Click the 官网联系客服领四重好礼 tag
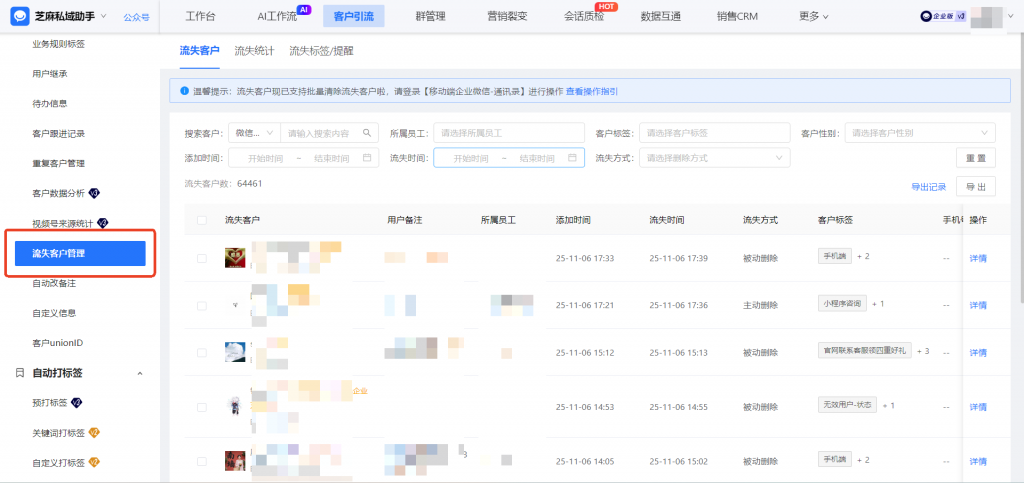Screen dimensions: 1024x483 tap(865, 351)
